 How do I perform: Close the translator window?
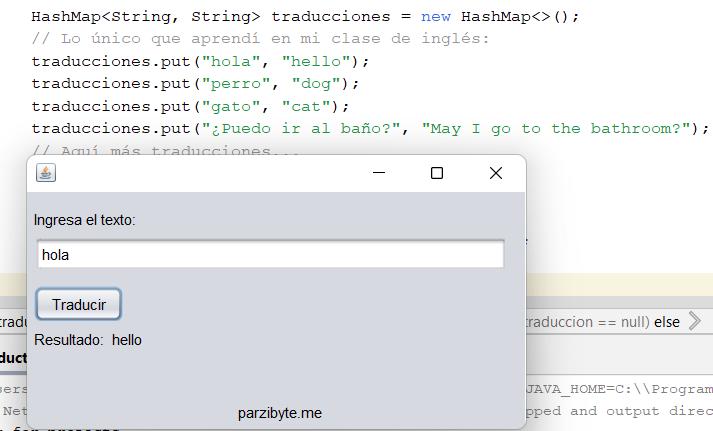click(x=496, y=173)
